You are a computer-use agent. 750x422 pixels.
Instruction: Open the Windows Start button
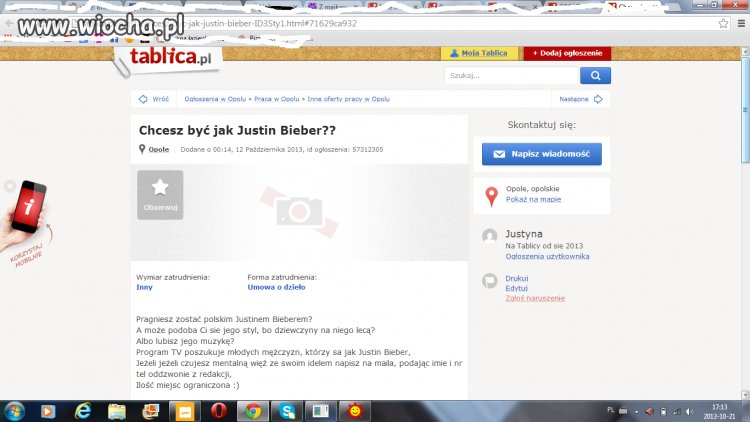[x=14, y=411]
